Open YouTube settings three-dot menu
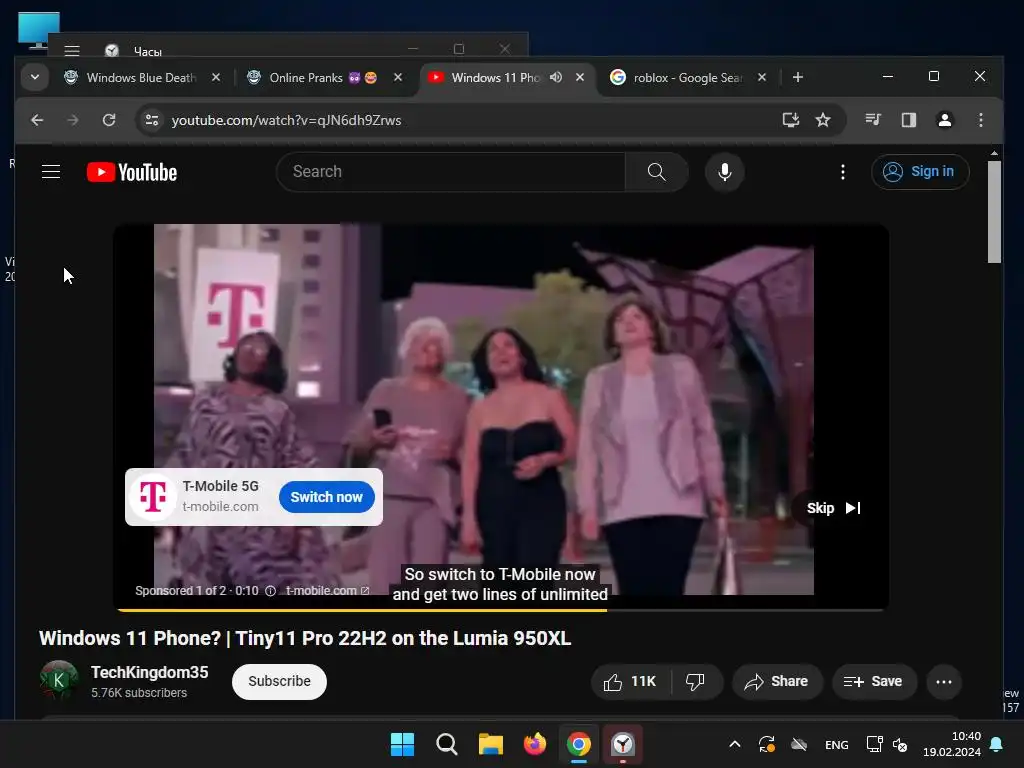 842,172
